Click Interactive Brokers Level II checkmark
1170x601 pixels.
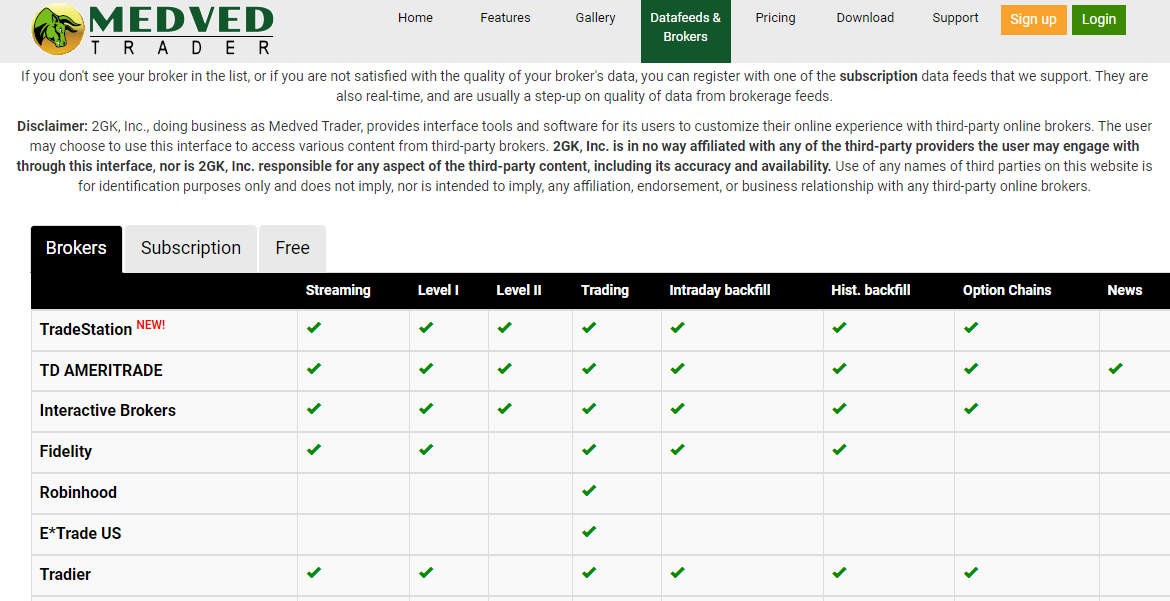pyautogui.click(x=504, y=409)
